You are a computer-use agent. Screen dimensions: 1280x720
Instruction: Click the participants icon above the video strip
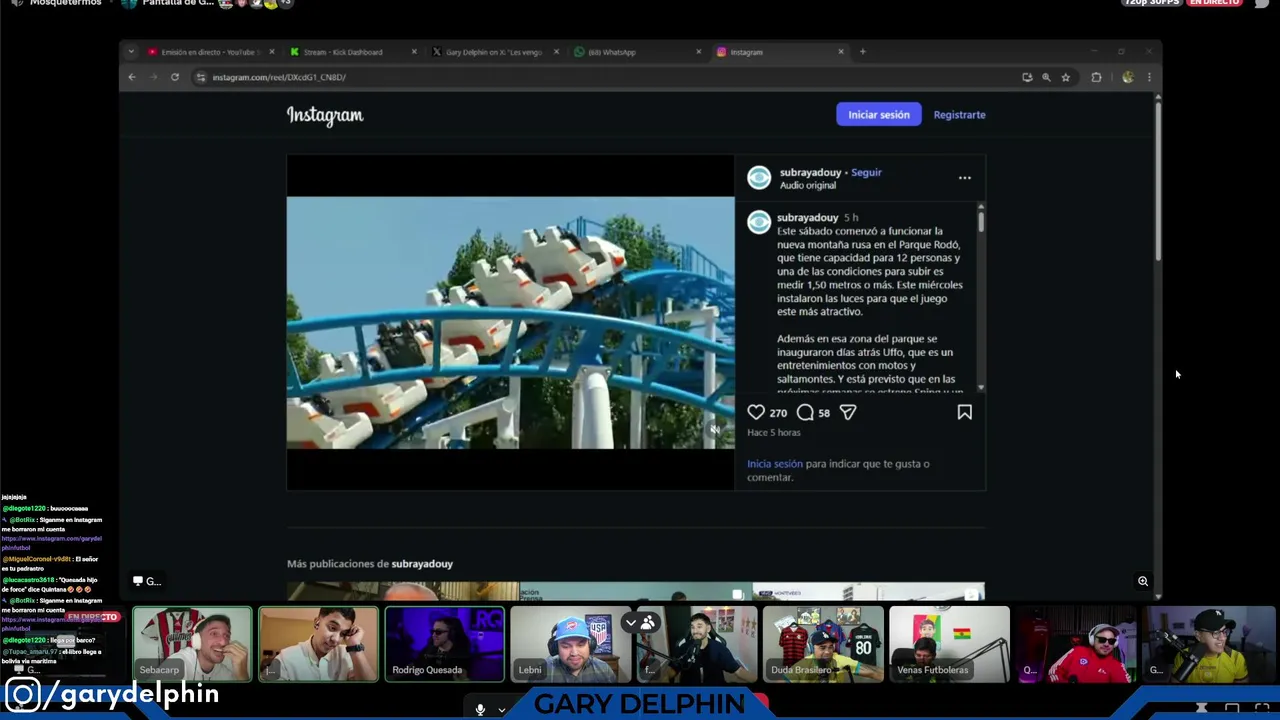click(x=648, y=623)
